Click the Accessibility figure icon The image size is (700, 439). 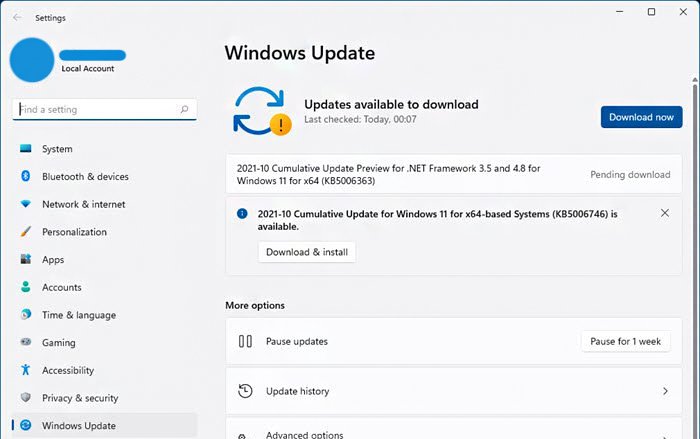pyautogui.click(x=25, y=370)
